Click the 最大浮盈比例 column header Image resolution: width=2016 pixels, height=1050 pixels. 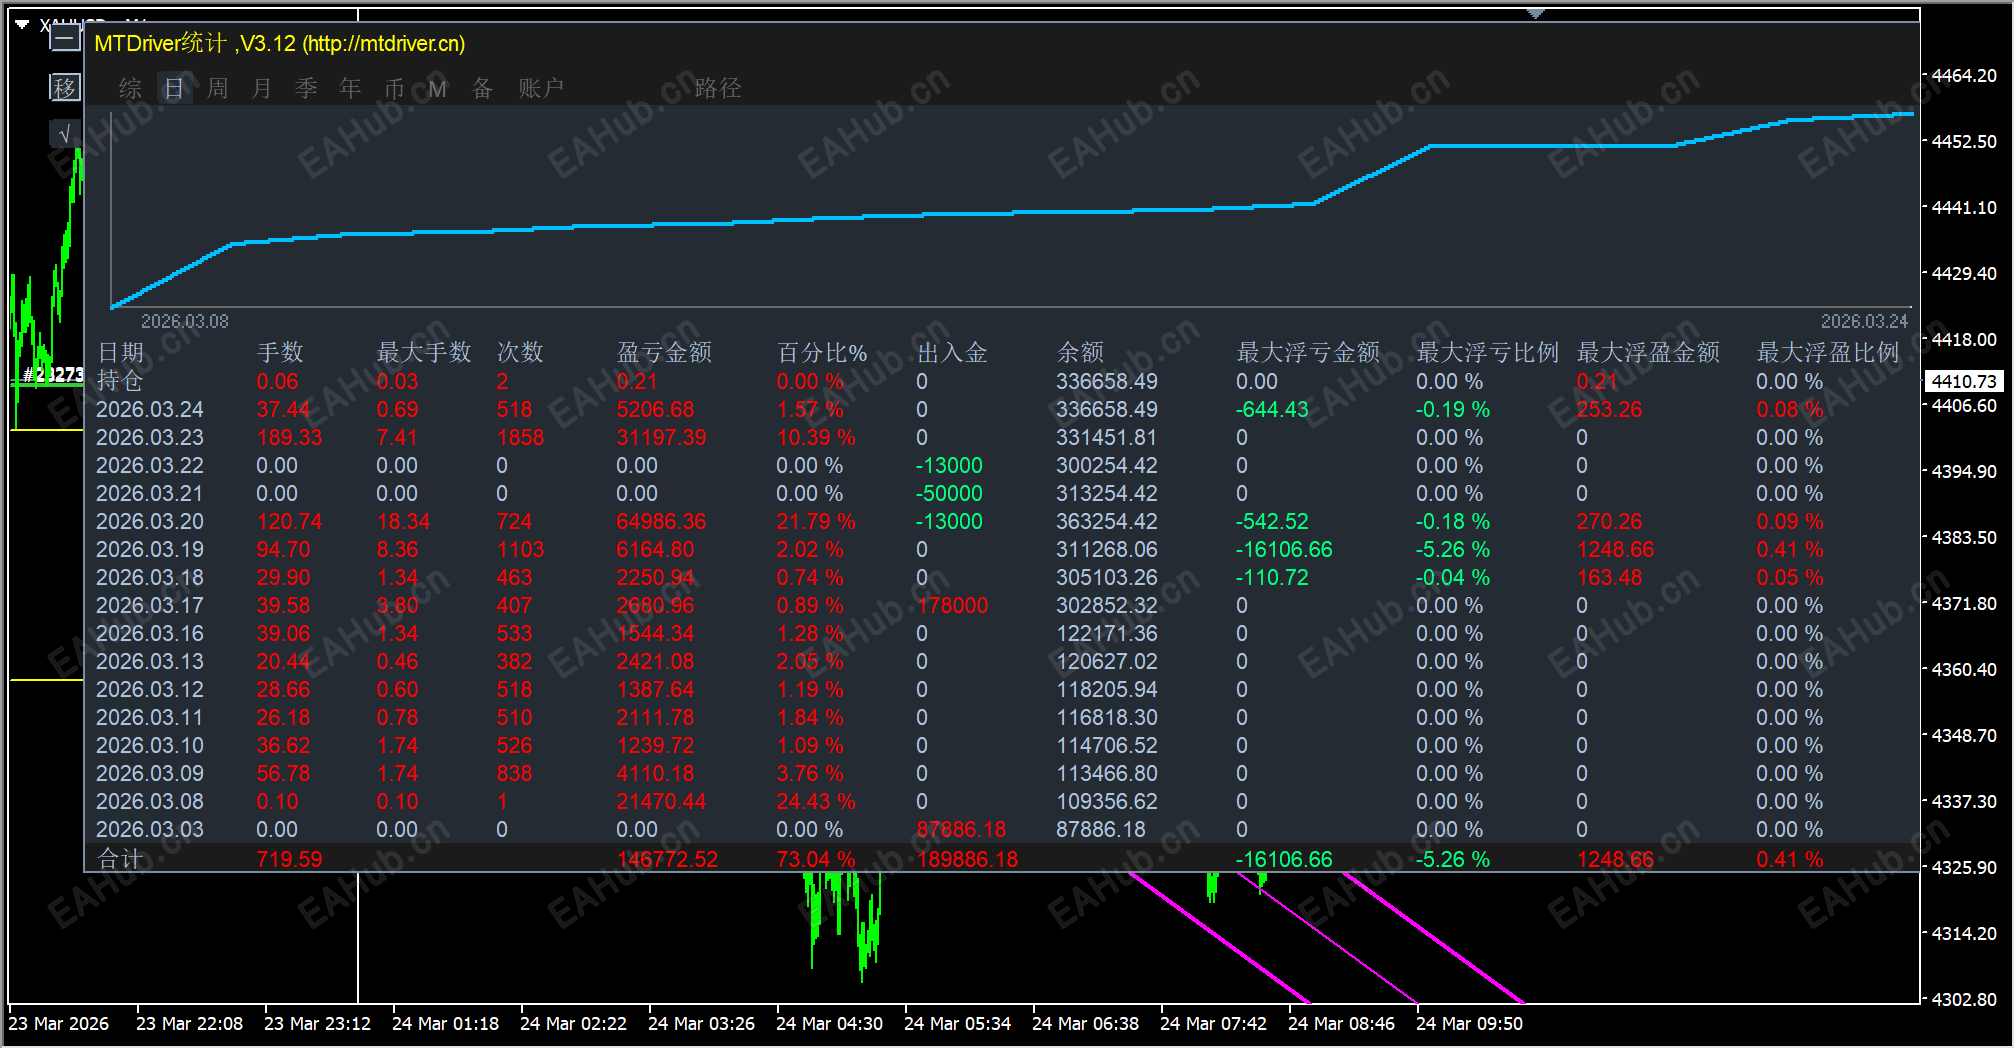(1828, 352)
